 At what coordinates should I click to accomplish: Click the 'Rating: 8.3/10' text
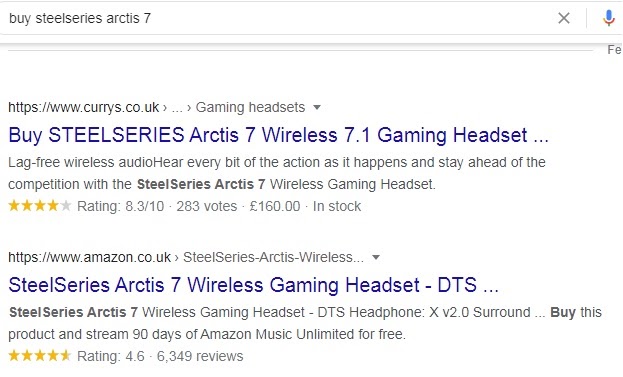click(x=120, y=206)
